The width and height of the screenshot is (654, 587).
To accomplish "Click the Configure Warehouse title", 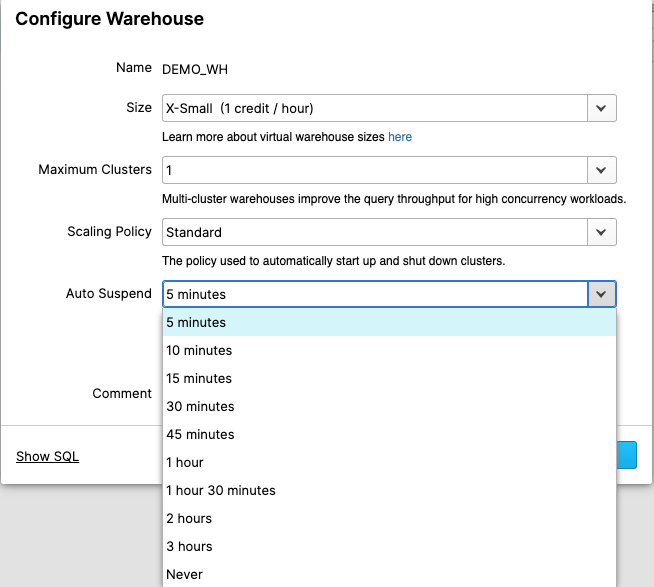I will [109, 19].
